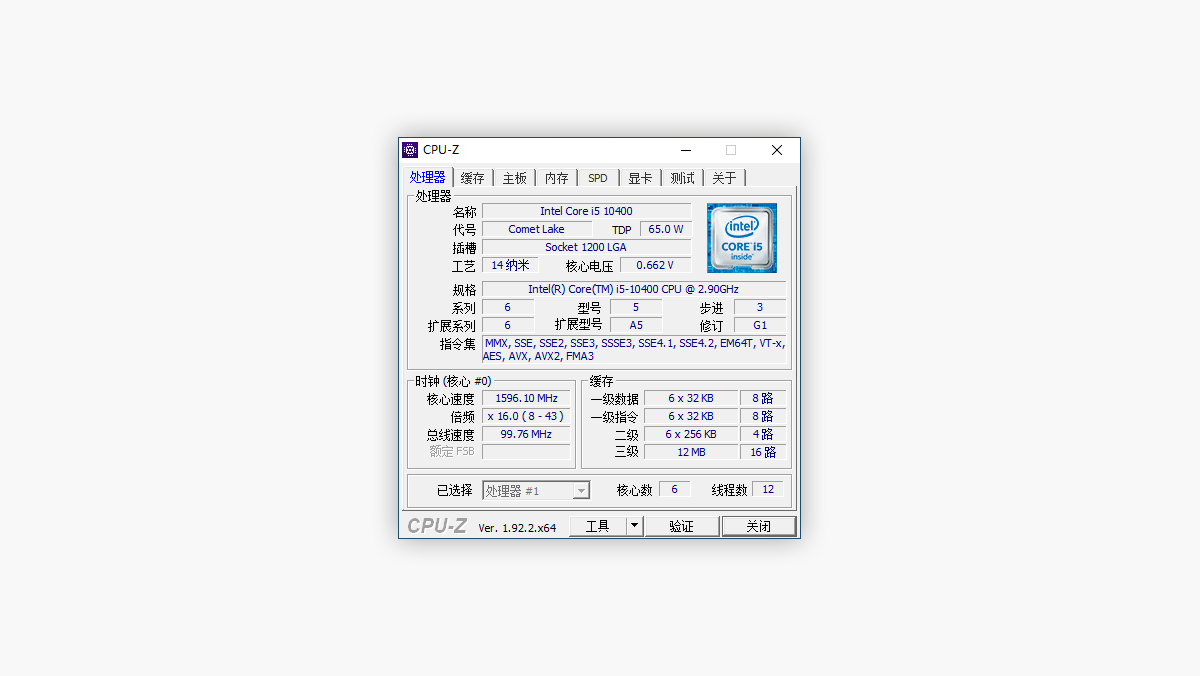Click the 三级 16 路 associativity value

click(x=763, y=452)
